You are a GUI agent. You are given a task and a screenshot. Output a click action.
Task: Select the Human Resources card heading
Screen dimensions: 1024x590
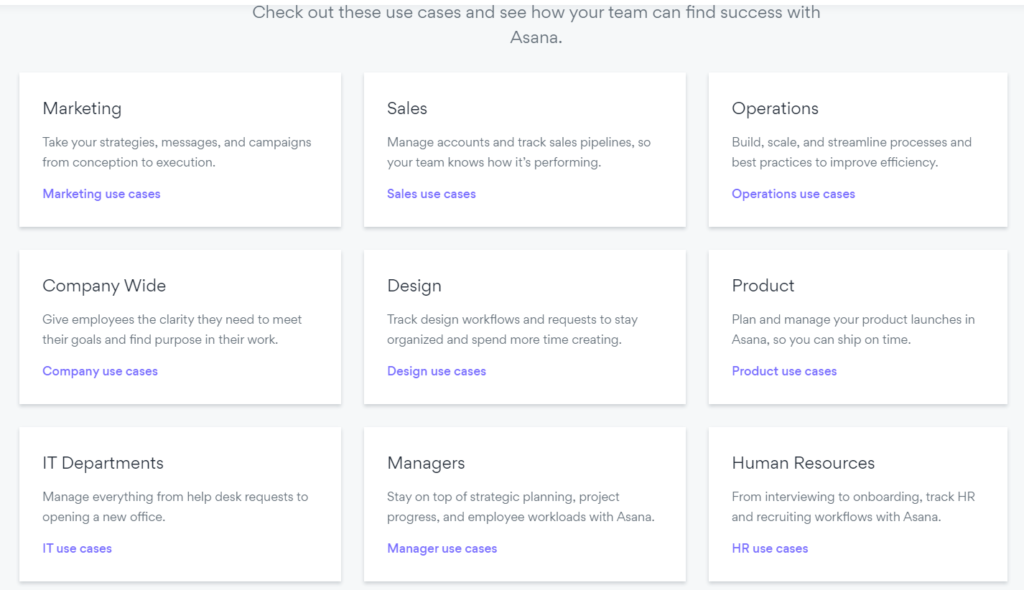point(803,463)
